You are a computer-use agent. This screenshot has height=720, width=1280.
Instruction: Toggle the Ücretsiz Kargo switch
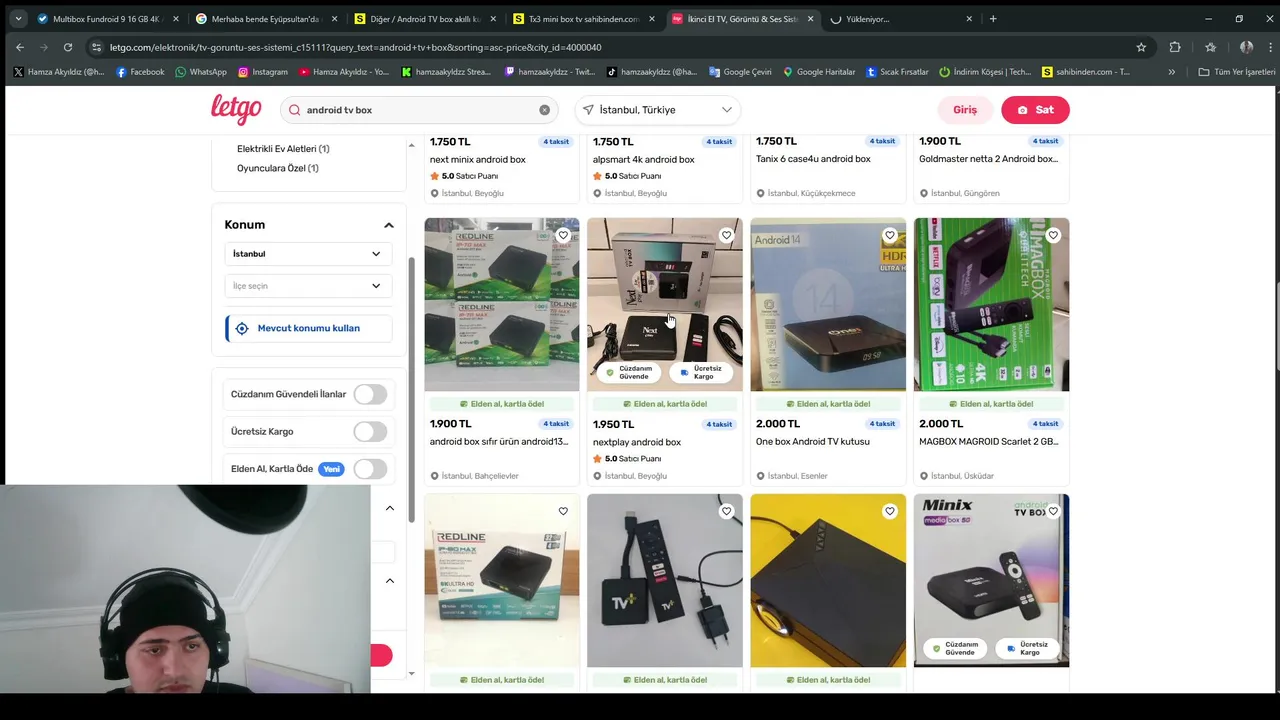pyautogui.click(x=370, y=431)
